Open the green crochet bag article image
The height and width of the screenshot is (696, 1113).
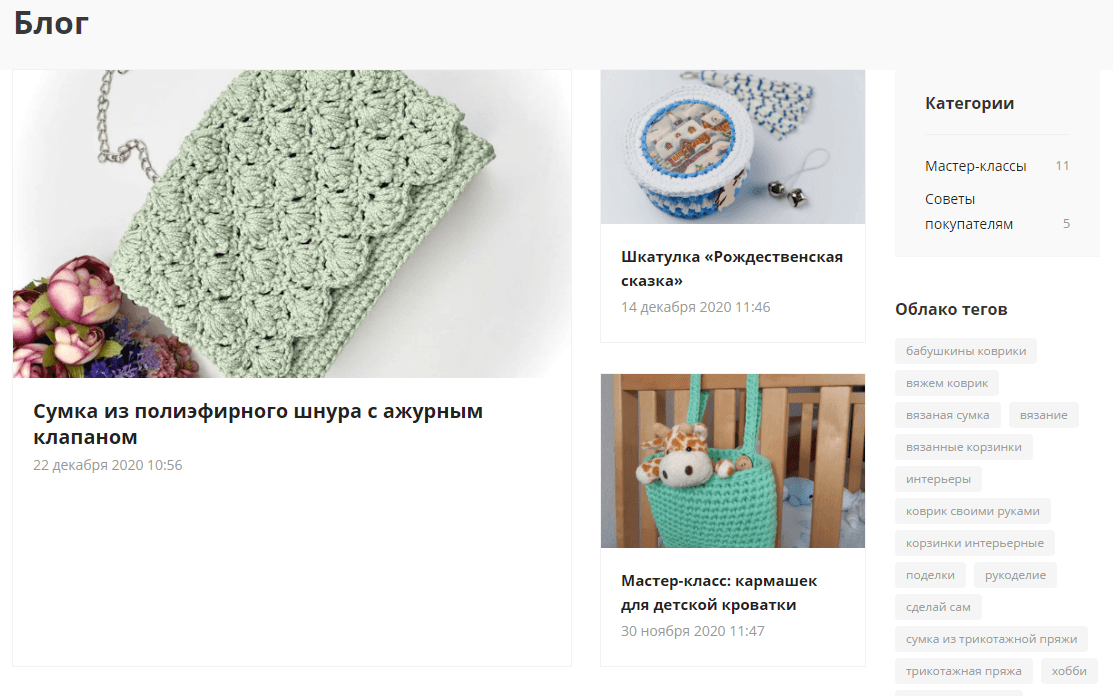[292, 223]
